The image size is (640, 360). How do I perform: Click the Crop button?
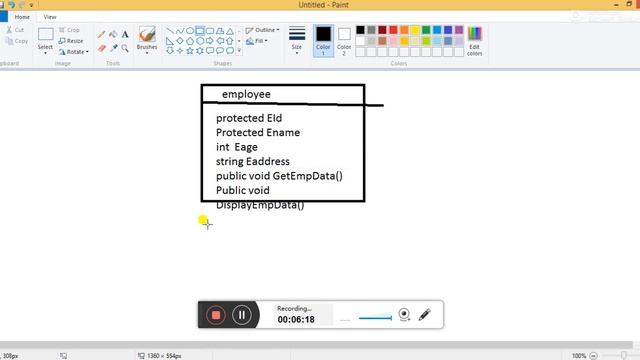[69, 30]
